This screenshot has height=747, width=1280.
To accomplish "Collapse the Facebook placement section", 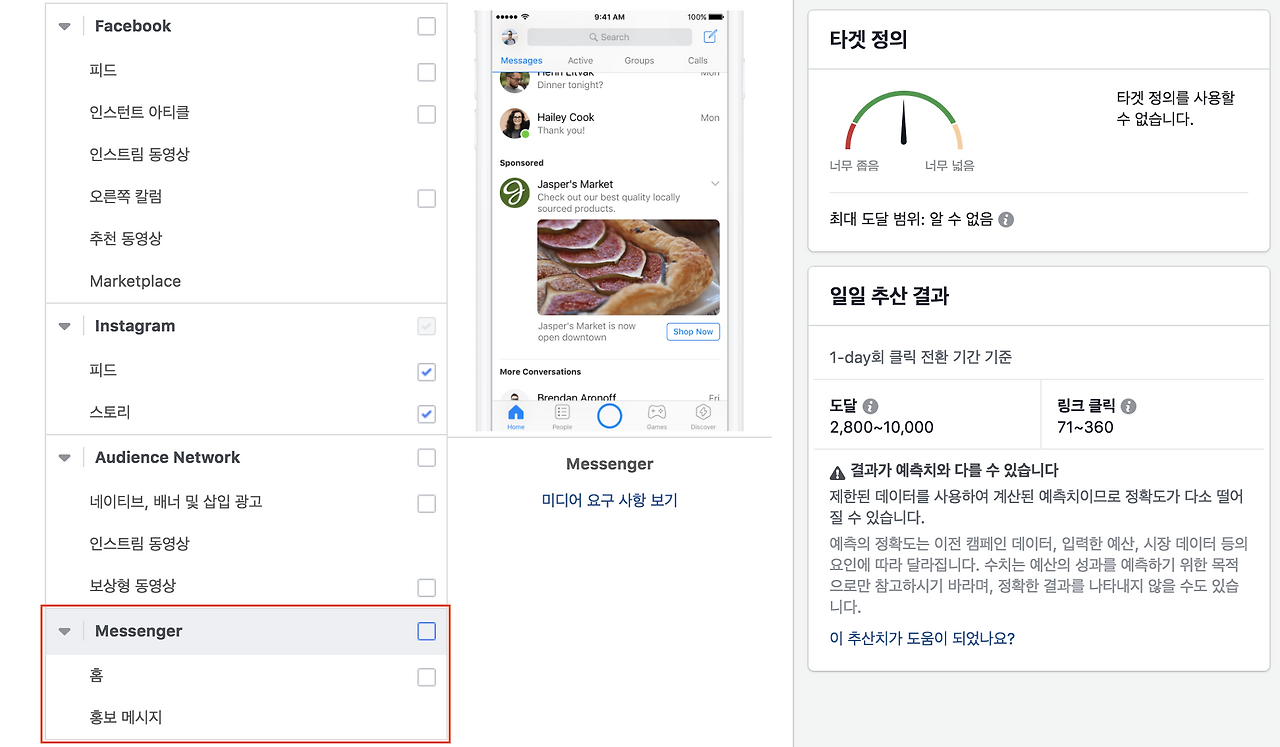I will pyautogui.click(x=64, y=26).
